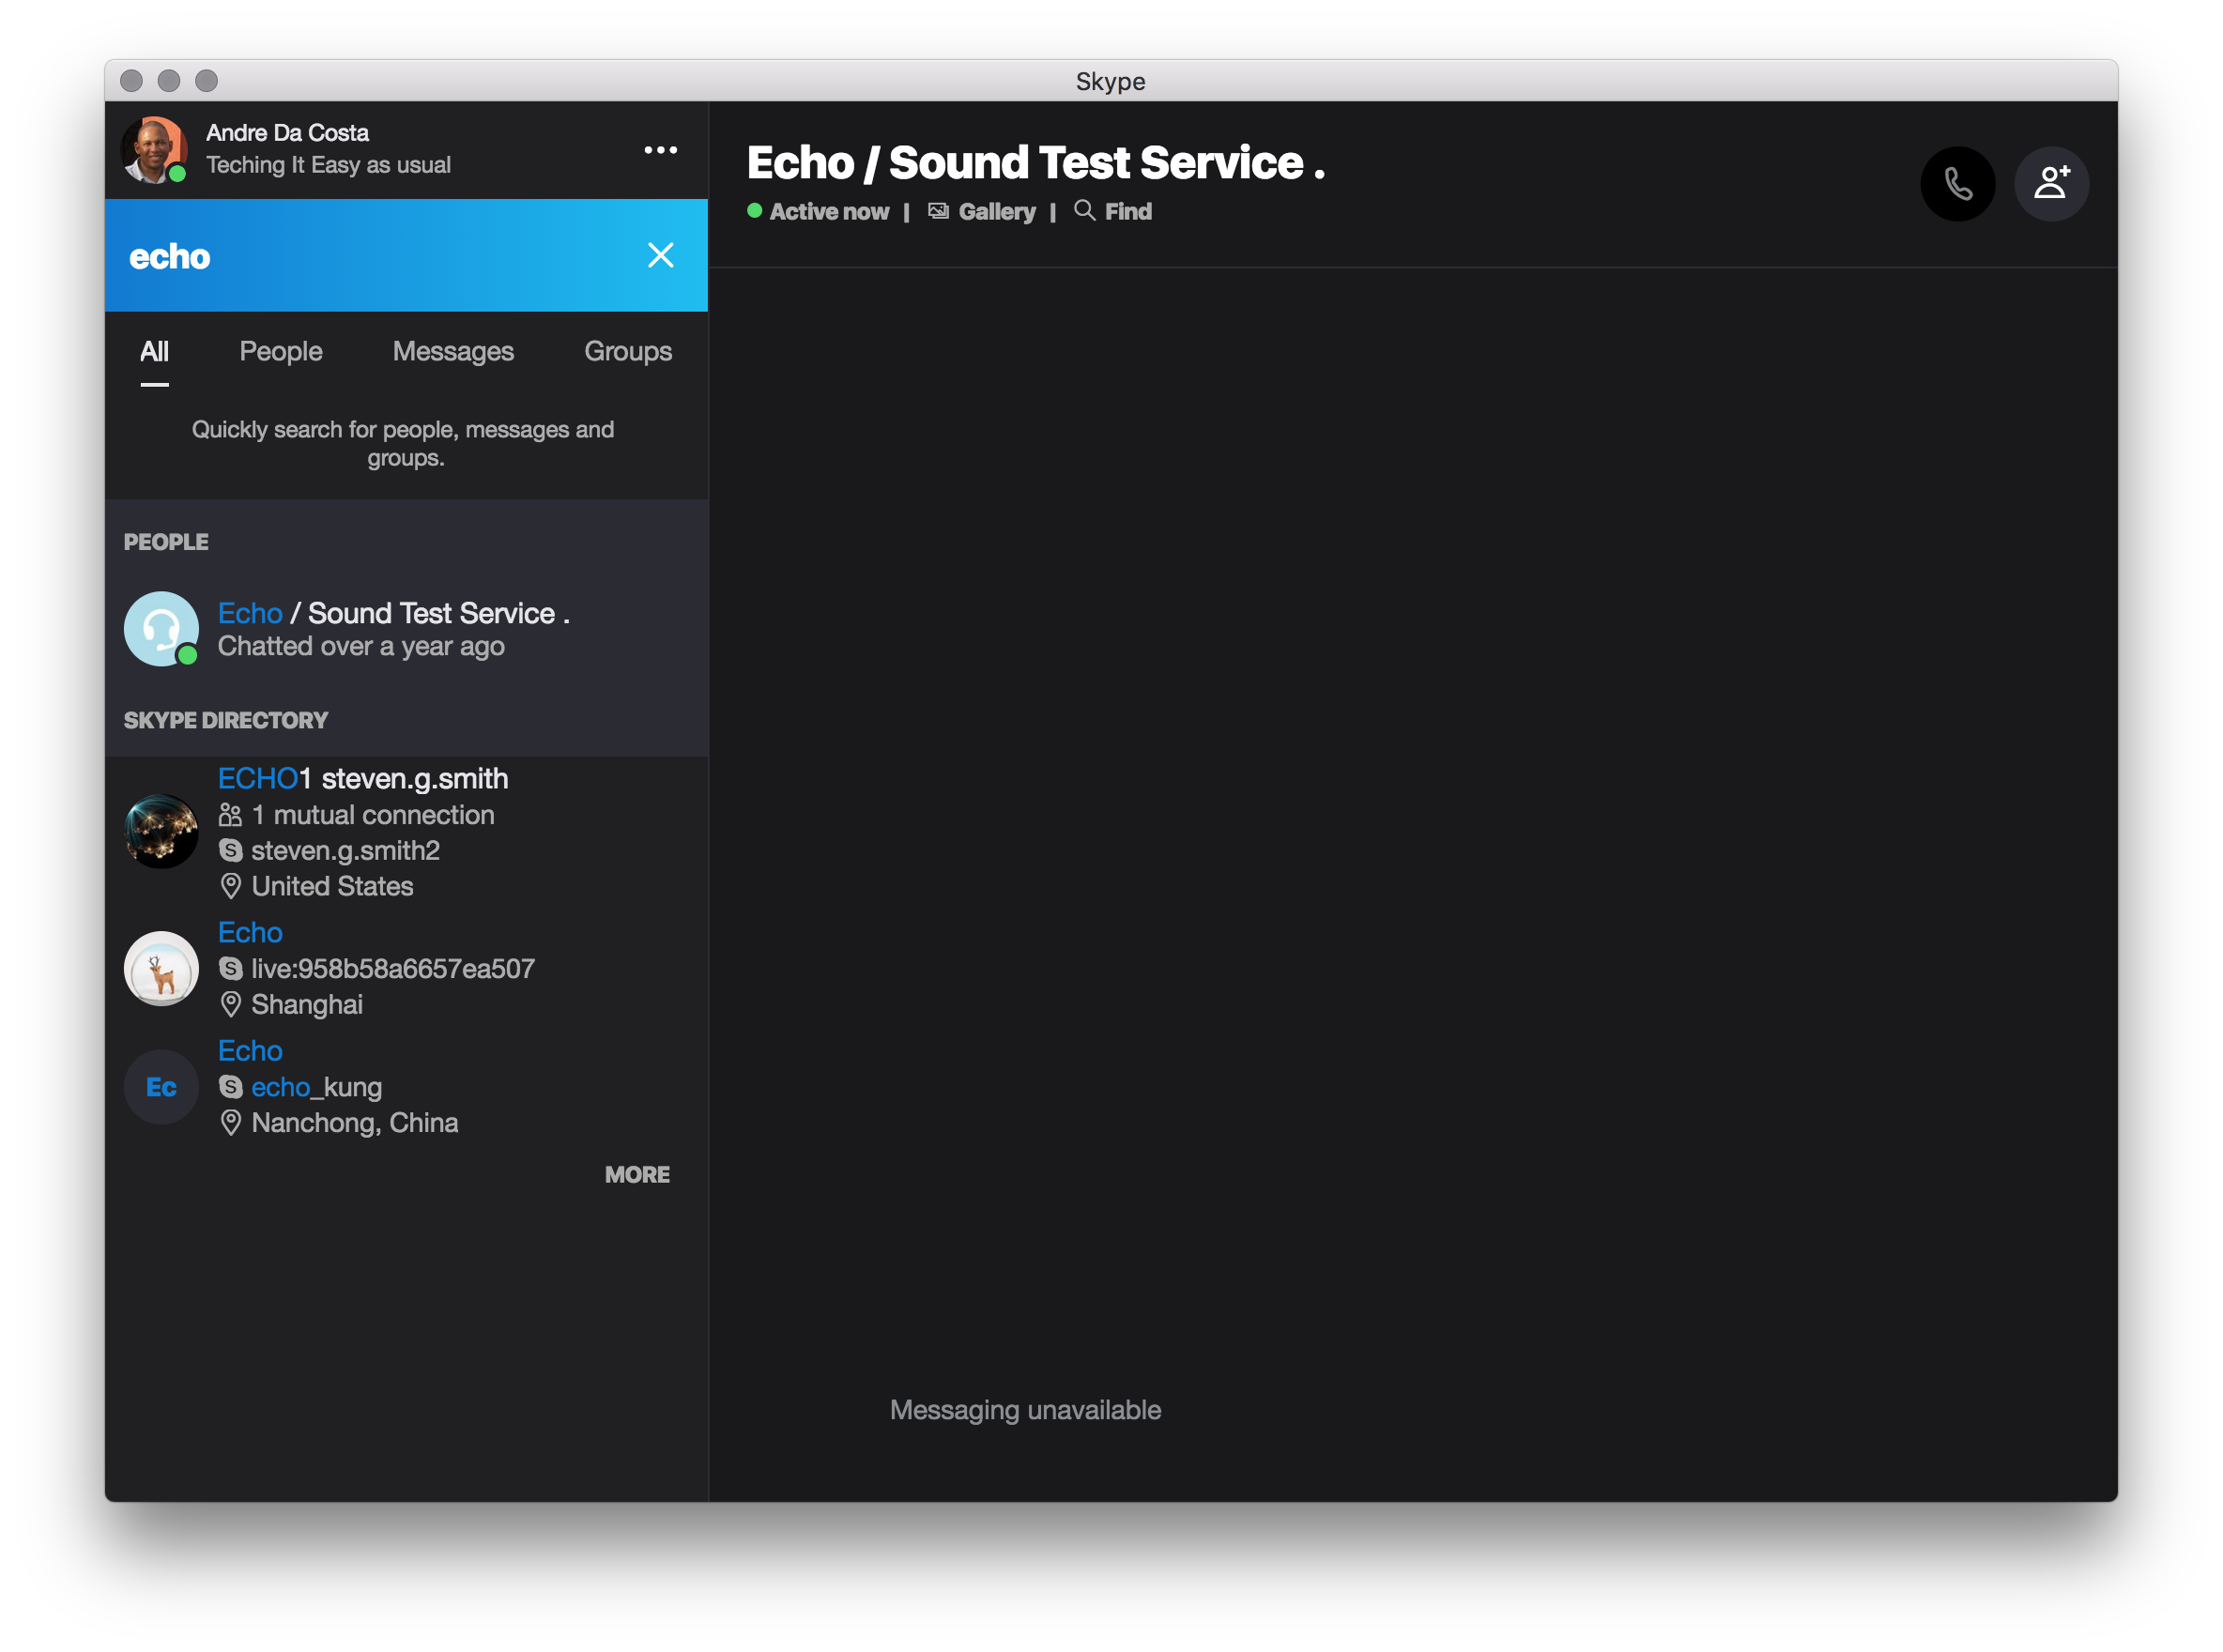Image resolution: width=2223 pixels, height=1652 pixels.
Task: Click Find to search in conversation
Action: click(1113, 212)
